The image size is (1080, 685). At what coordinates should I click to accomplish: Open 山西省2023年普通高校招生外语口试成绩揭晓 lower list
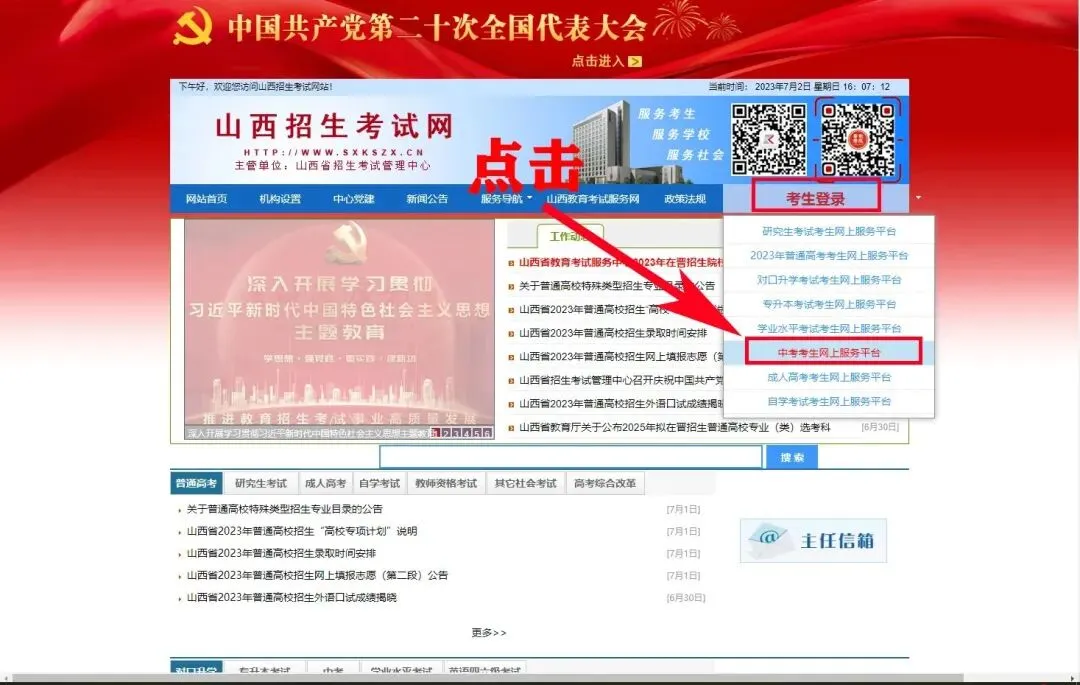coord(291,598)
